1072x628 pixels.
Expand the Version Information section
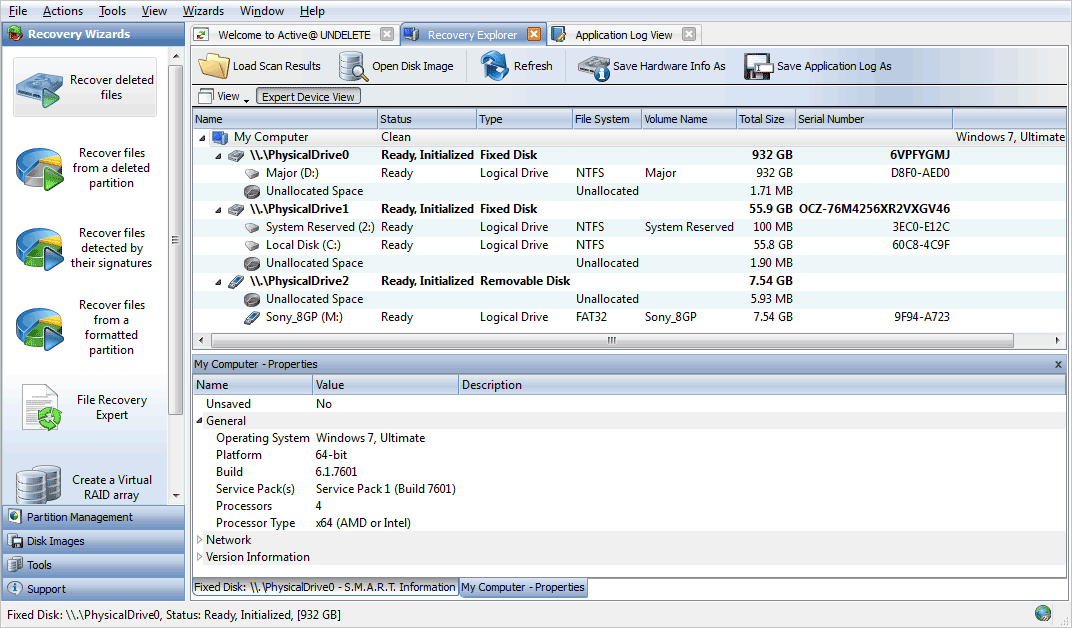198,557
